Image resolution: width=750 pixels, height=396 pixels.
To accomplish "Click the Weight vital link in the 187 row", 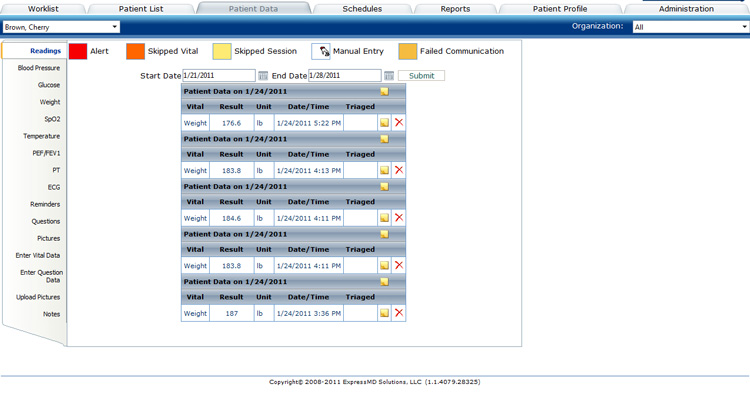I will pos(195,313).
